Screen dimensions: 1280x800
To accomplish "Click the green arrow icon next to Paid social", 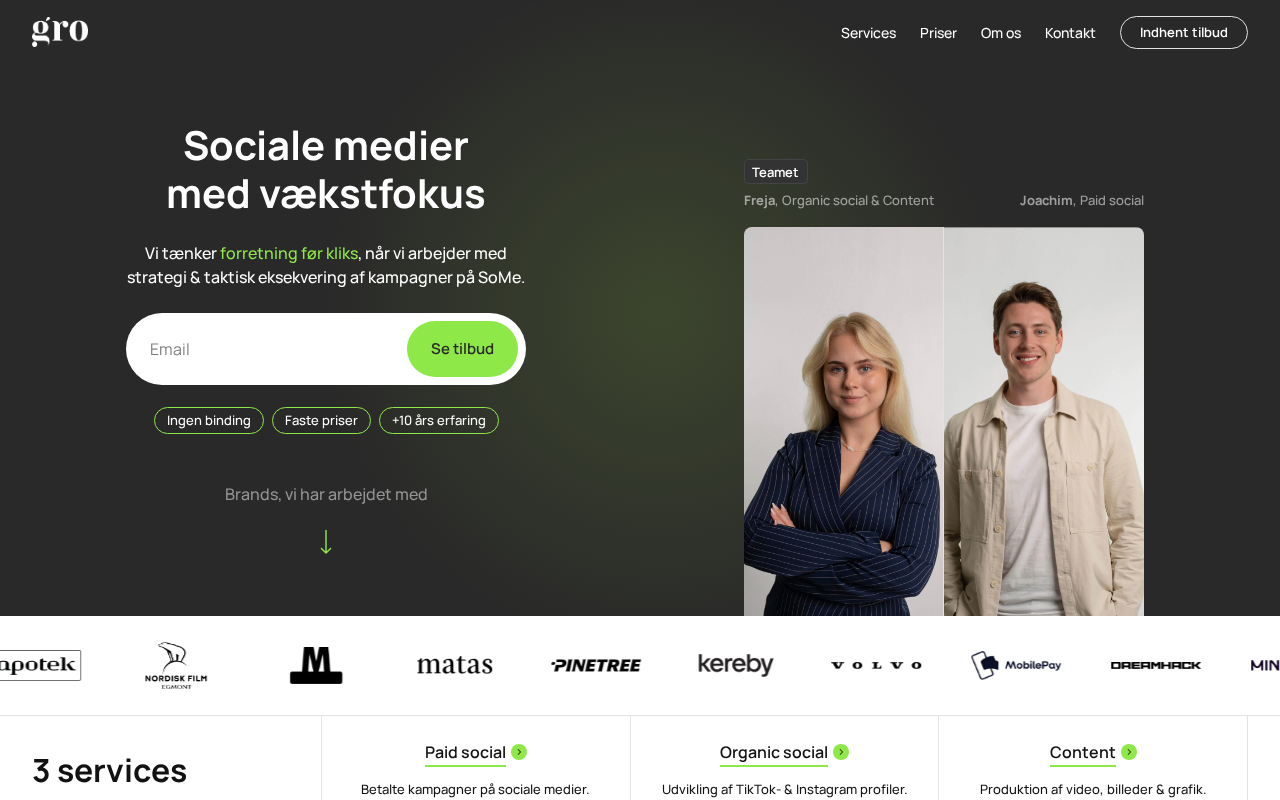I will click(519, 752).
